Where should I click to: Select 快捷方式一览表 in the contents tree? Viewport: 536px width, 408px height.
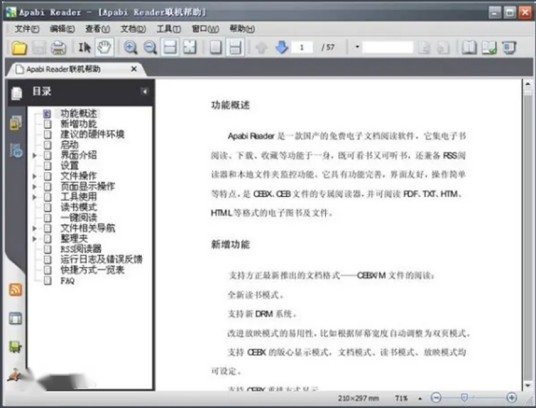tap(92, 270)
